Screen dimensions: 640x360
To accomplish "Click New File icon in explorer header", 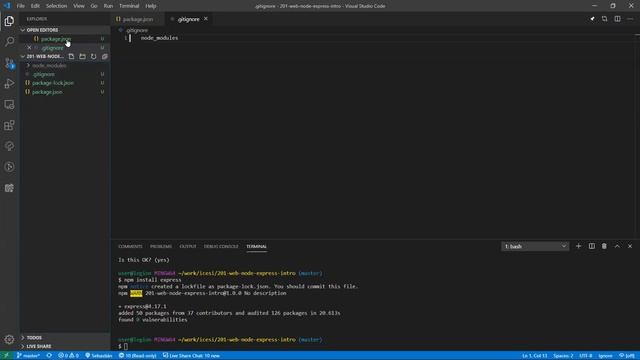I will [x=71, y=56].
